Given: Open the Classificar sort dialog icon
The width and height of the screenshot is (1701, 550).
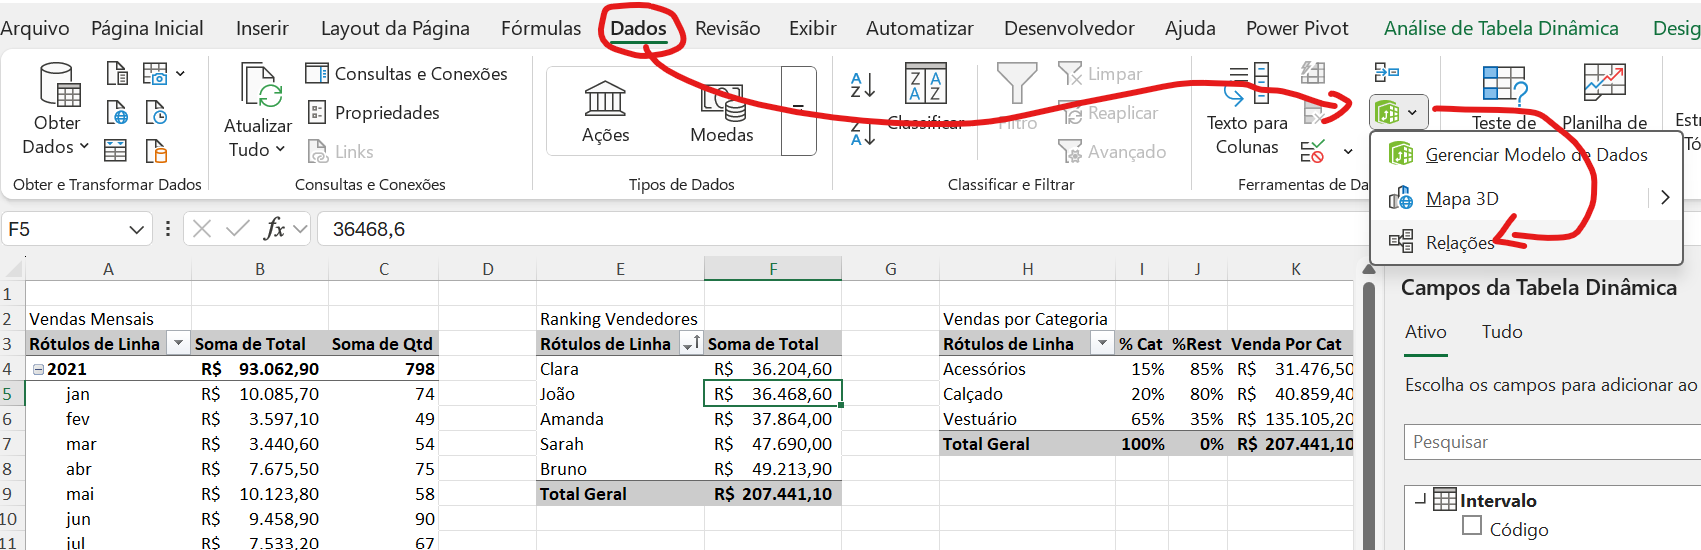Looking at the screenshot, I should coord(926,84).
